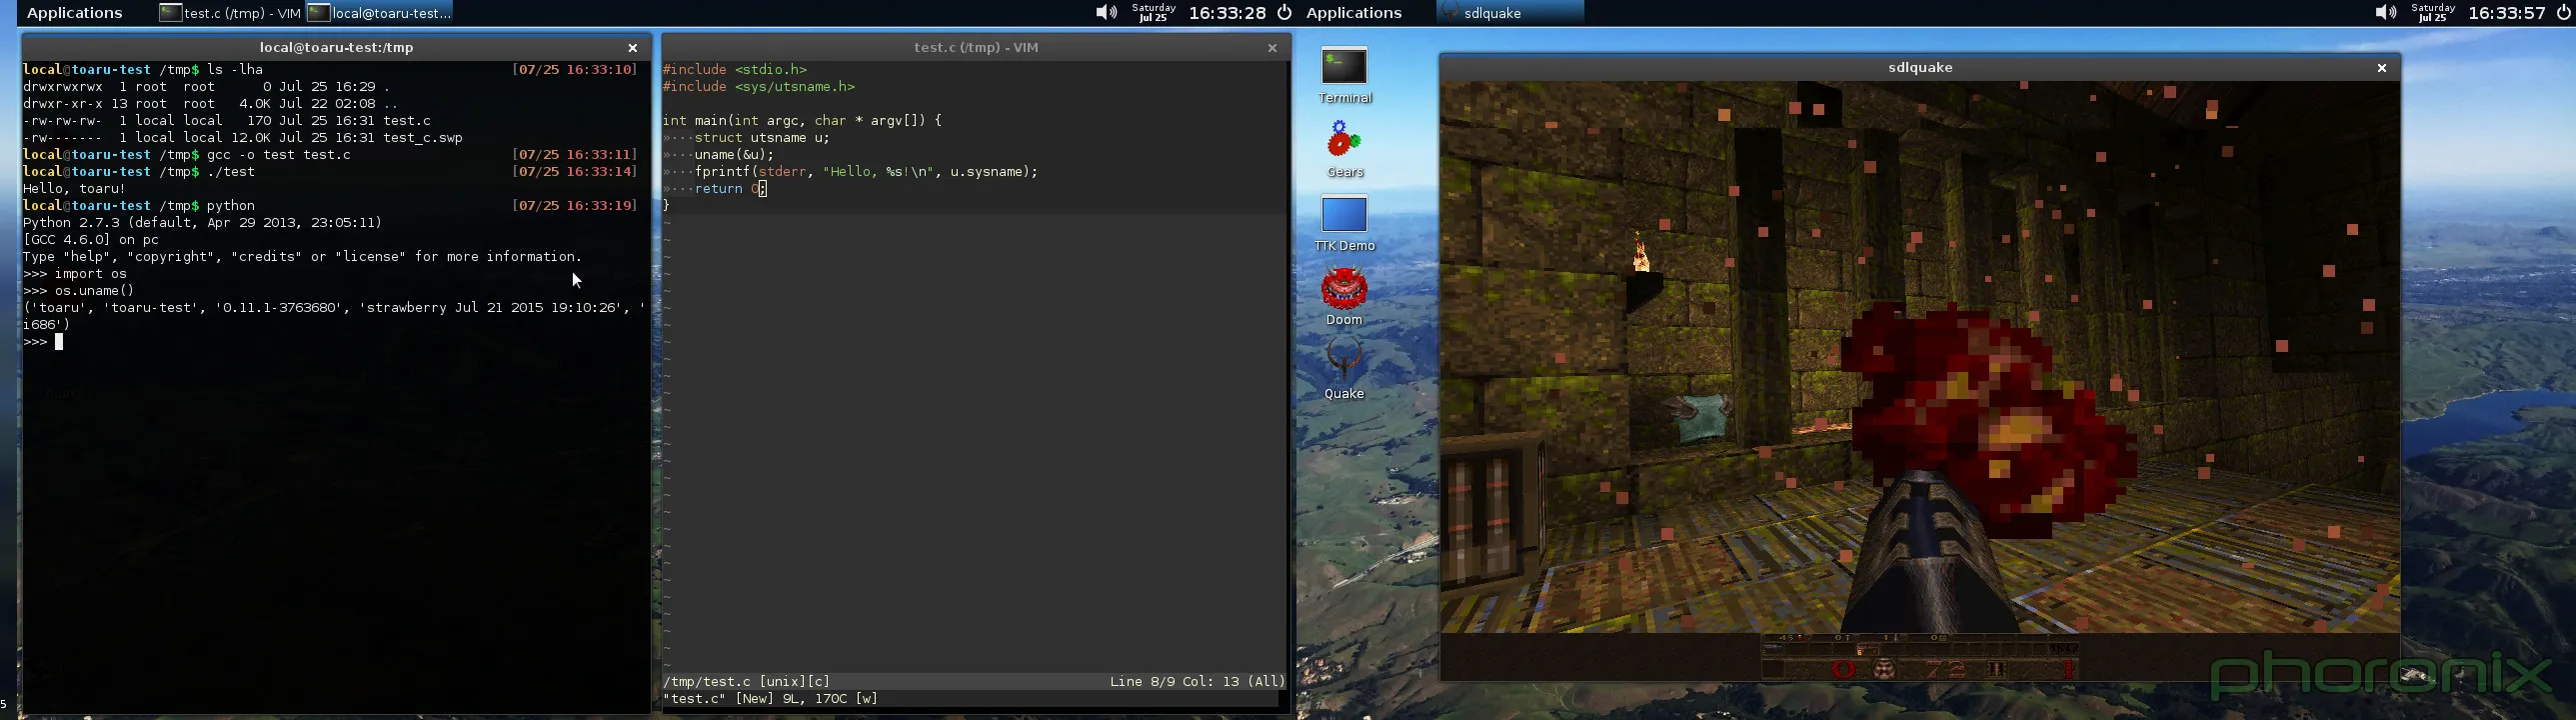Launch the Quake desktop icon

1344,369
